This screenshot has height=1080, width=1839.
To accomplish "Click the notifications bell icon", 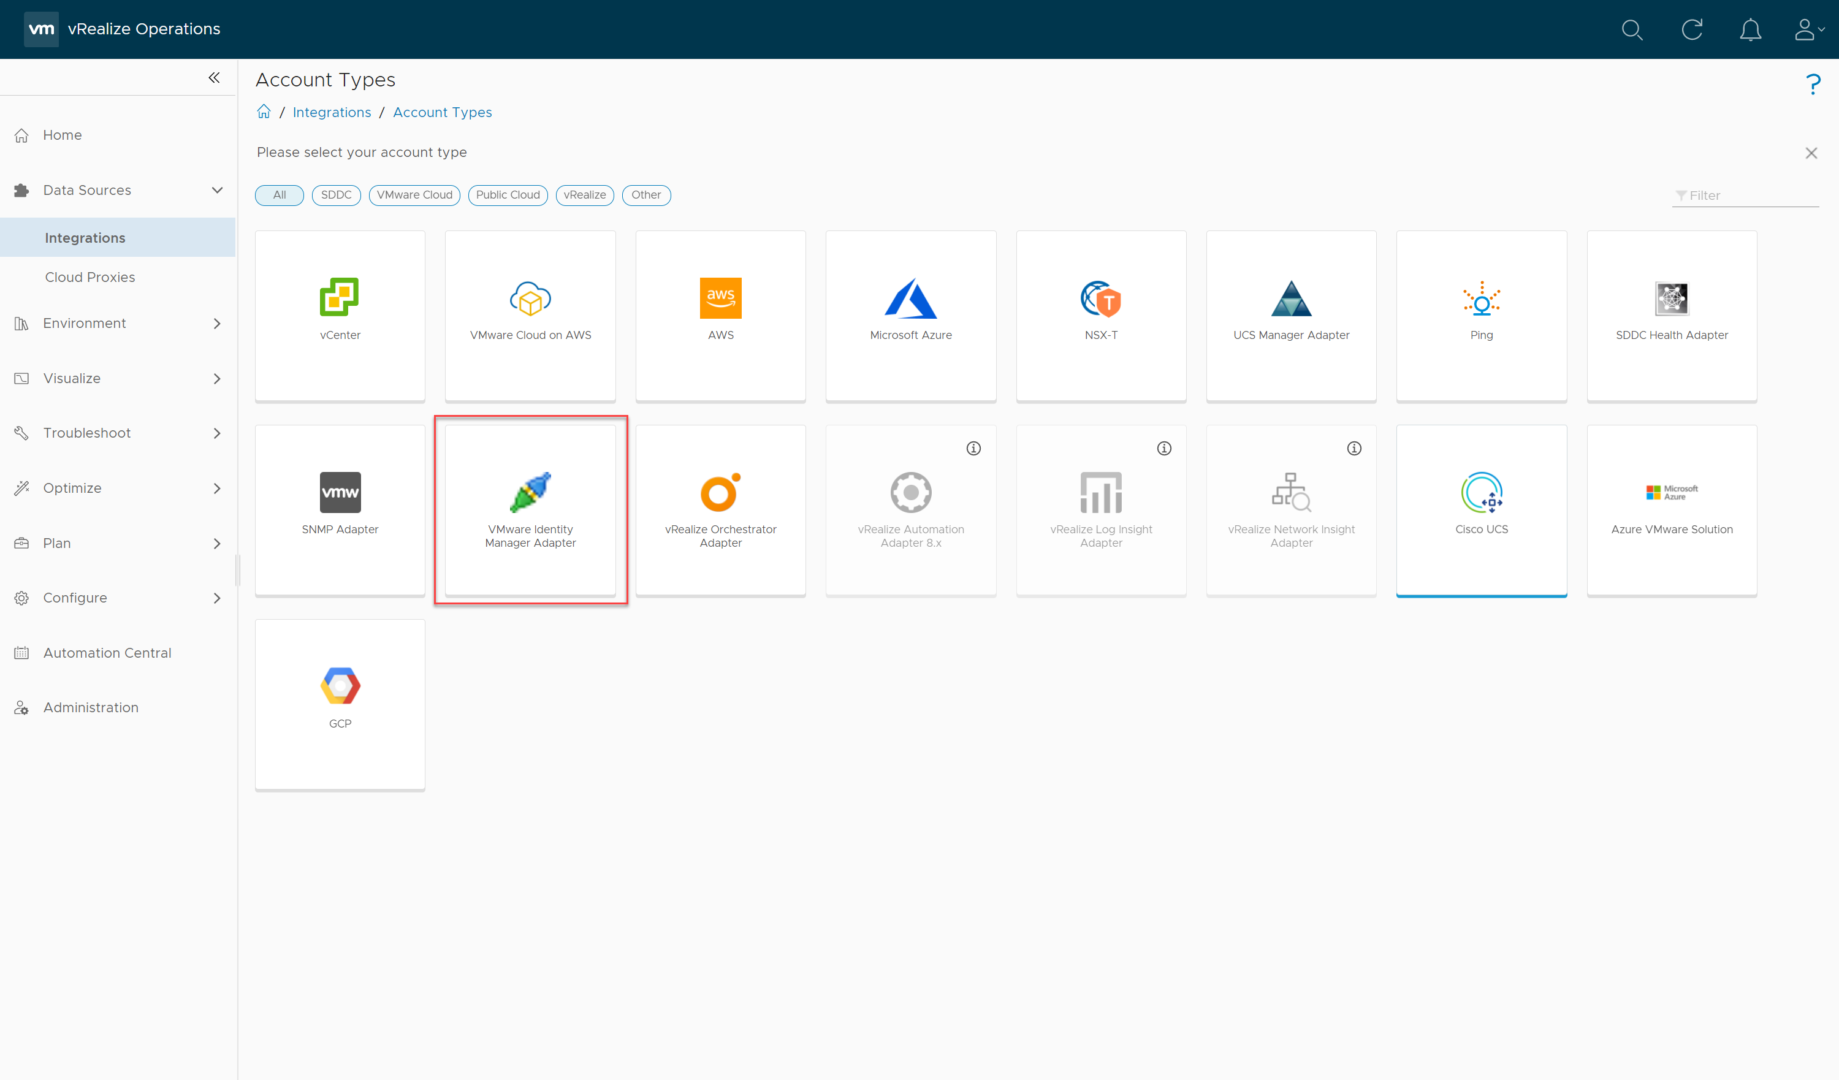I will (x=1750, y=30).
